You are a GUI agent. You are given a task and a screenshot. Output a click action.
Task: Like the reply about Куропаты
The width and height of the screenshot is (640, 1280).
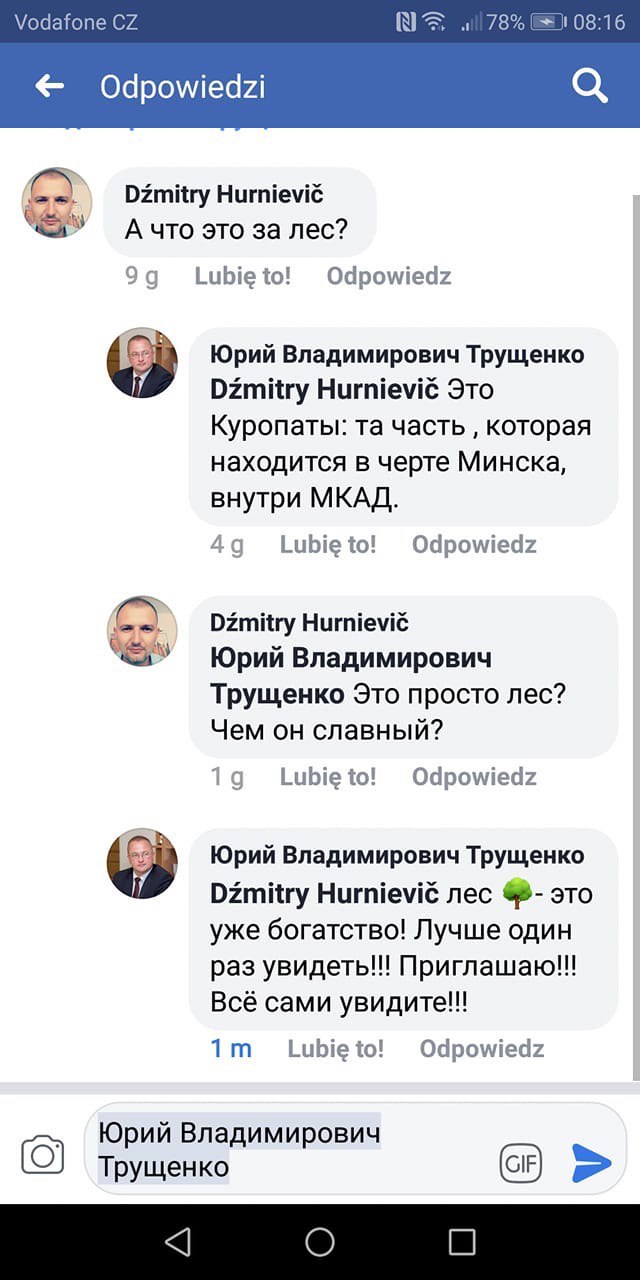click(328, 545)
